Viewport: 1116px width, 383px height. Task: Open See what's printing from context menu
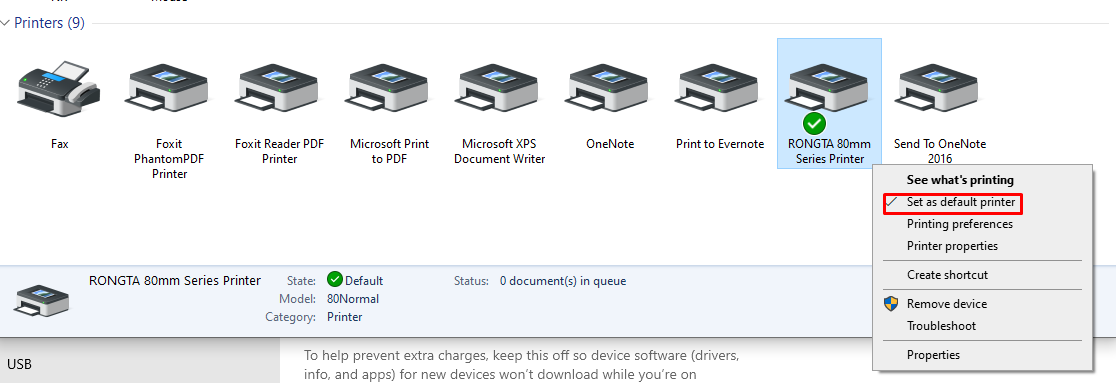click(959, 180)
